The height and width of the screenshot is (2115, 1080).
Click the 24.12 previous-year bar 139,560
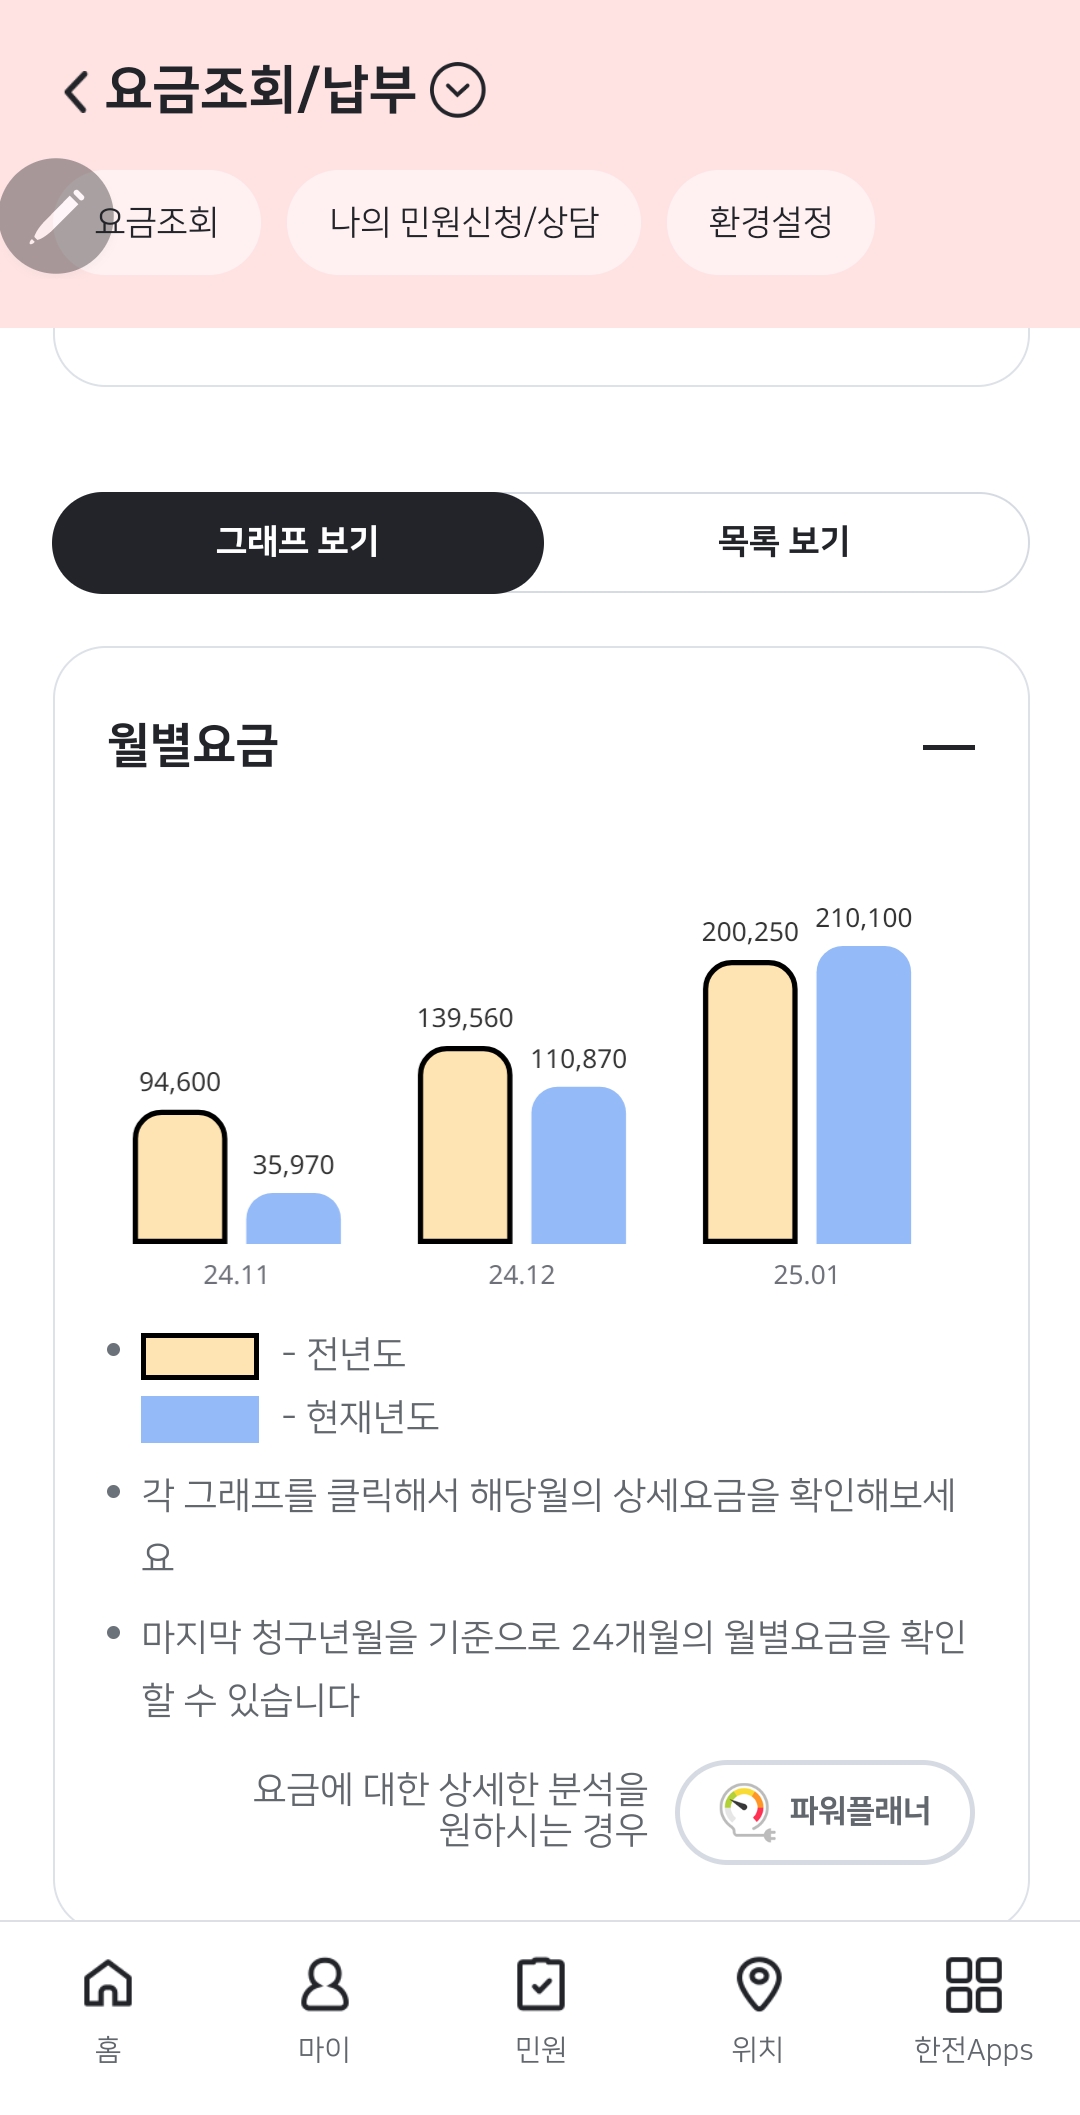click(x=465, y=1145)
